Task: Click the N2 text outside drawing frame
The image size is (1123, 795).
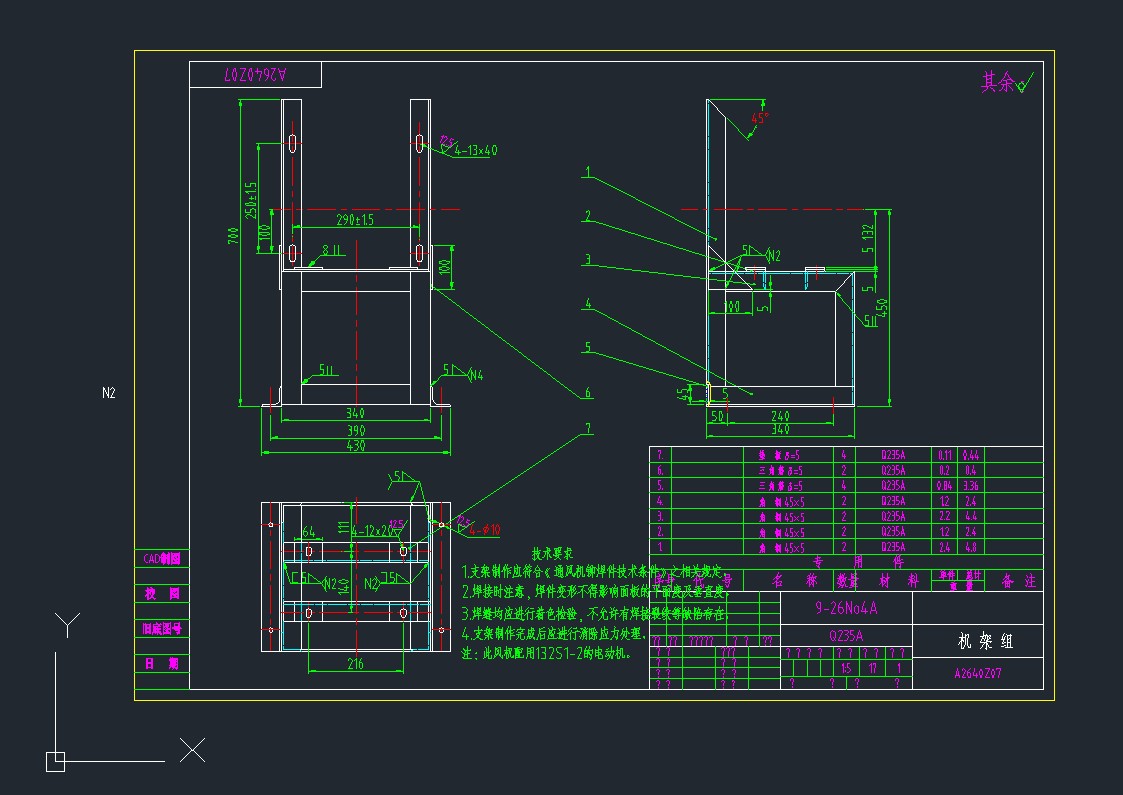Action: point(109,393)
